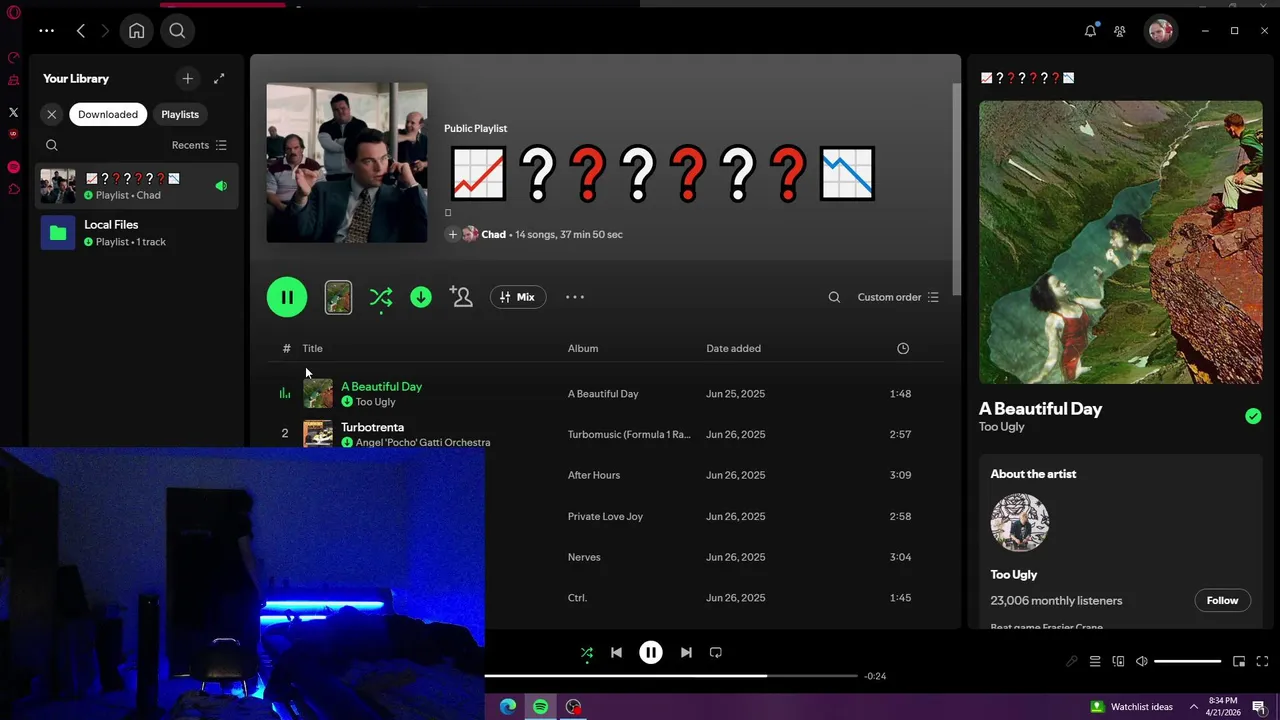Open the X (Twitter) icon in Opera sidebar
This screenshot has width=1280, height=720.
pyautogui.click(x=14, y=113)
